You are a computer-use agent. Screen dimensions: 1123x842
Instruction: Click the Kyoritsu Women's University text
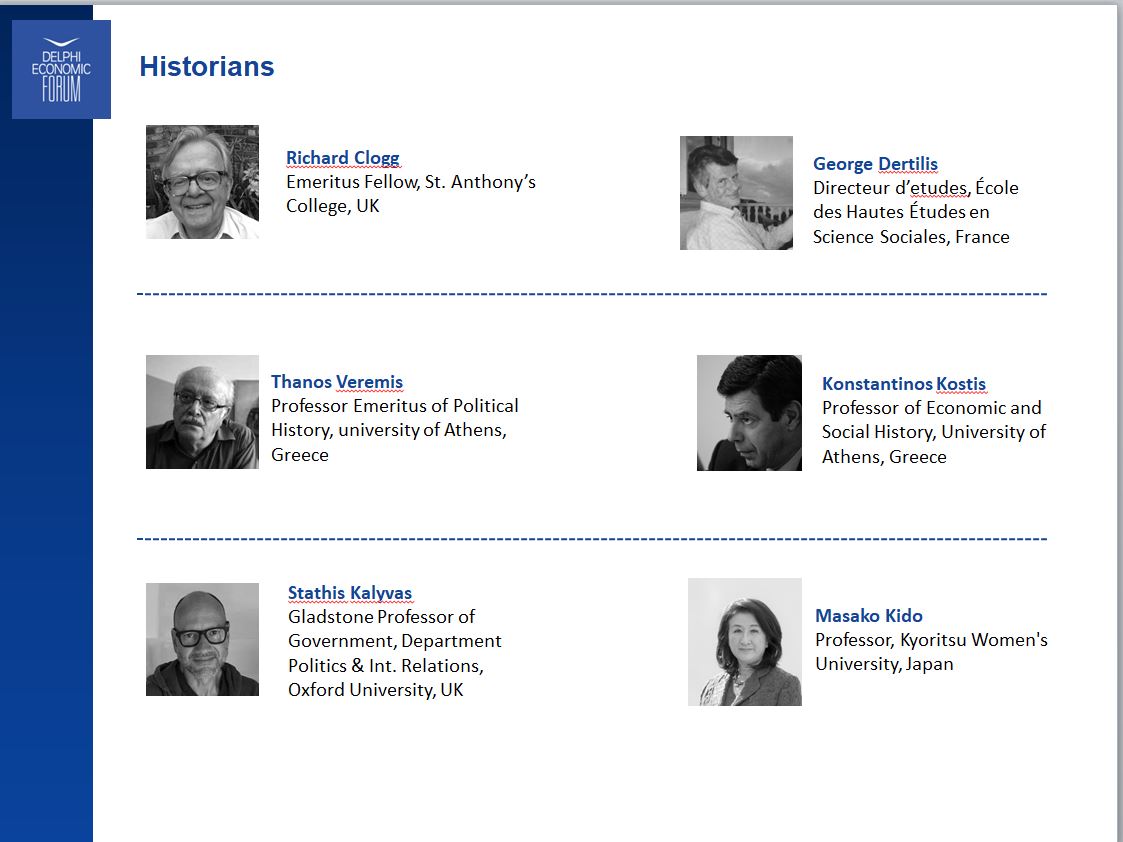(931, 652)
